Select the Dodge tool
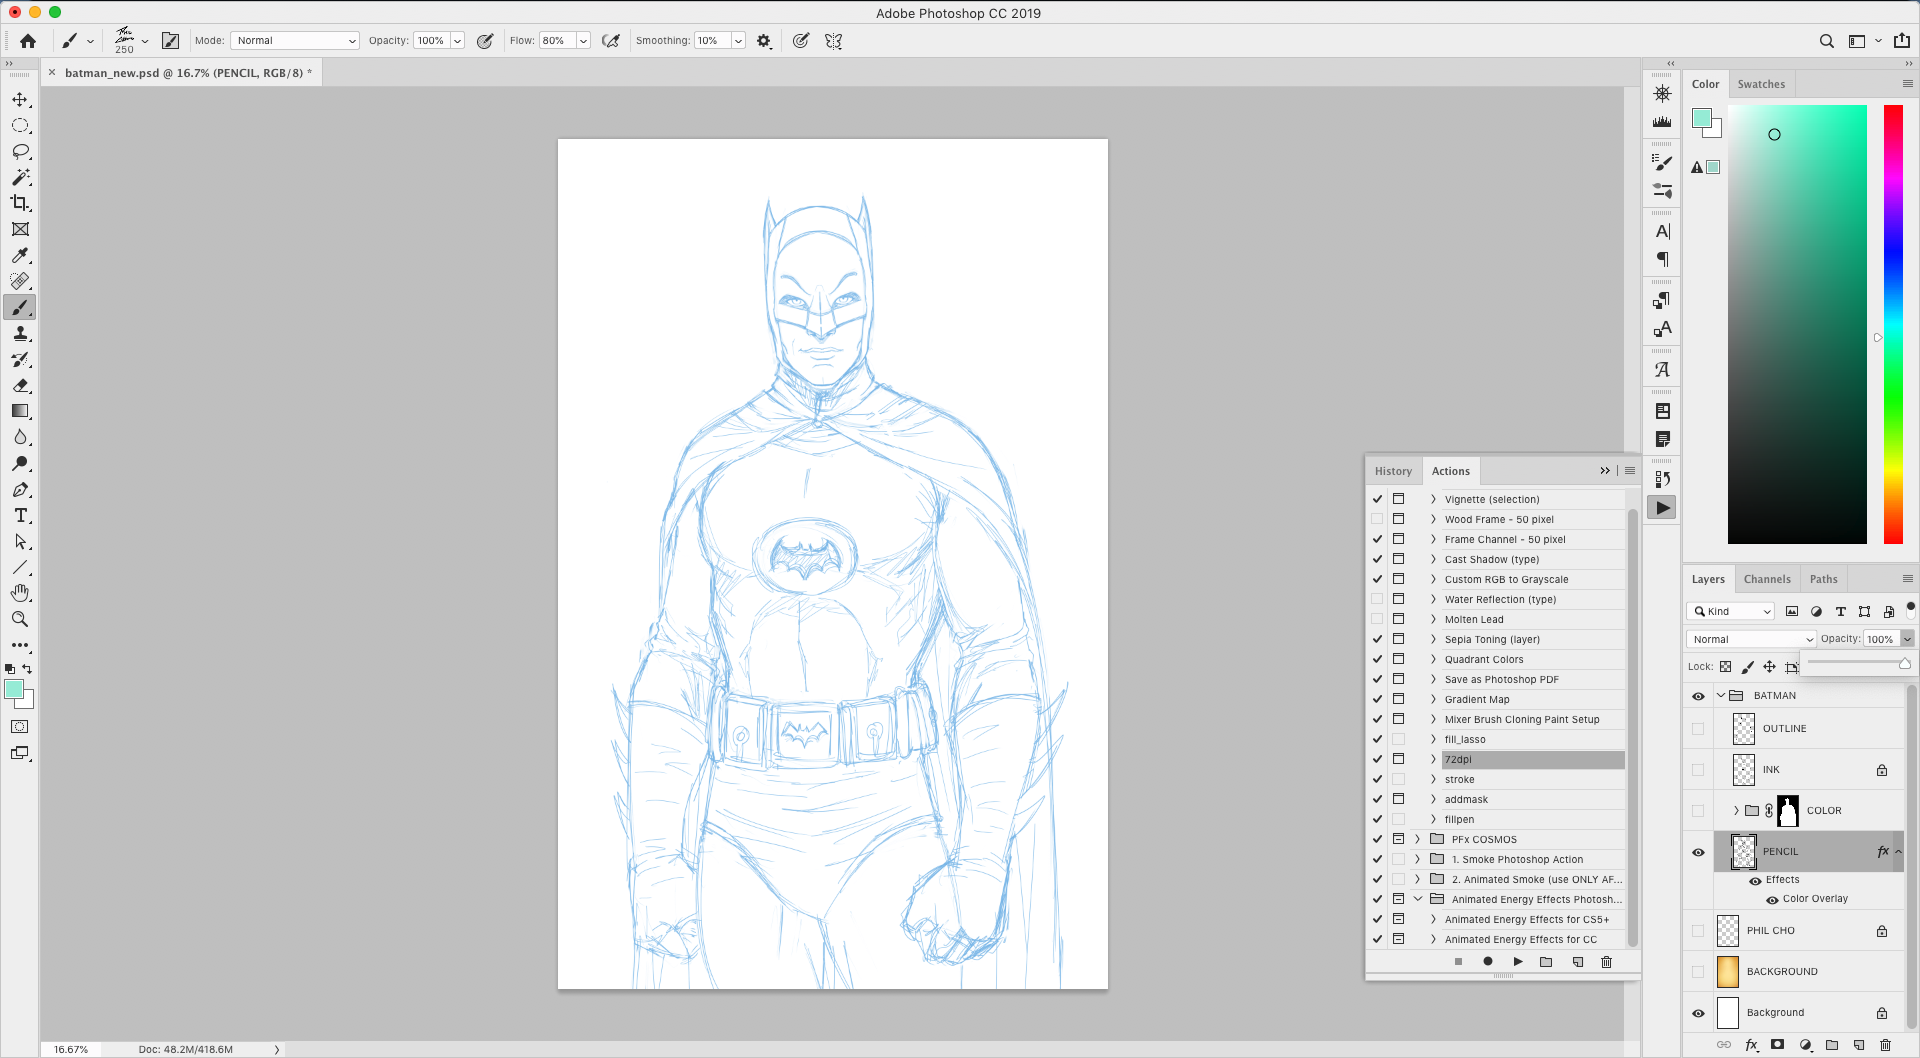This screenshot has height=1058, width=1920. coord(20,463)
